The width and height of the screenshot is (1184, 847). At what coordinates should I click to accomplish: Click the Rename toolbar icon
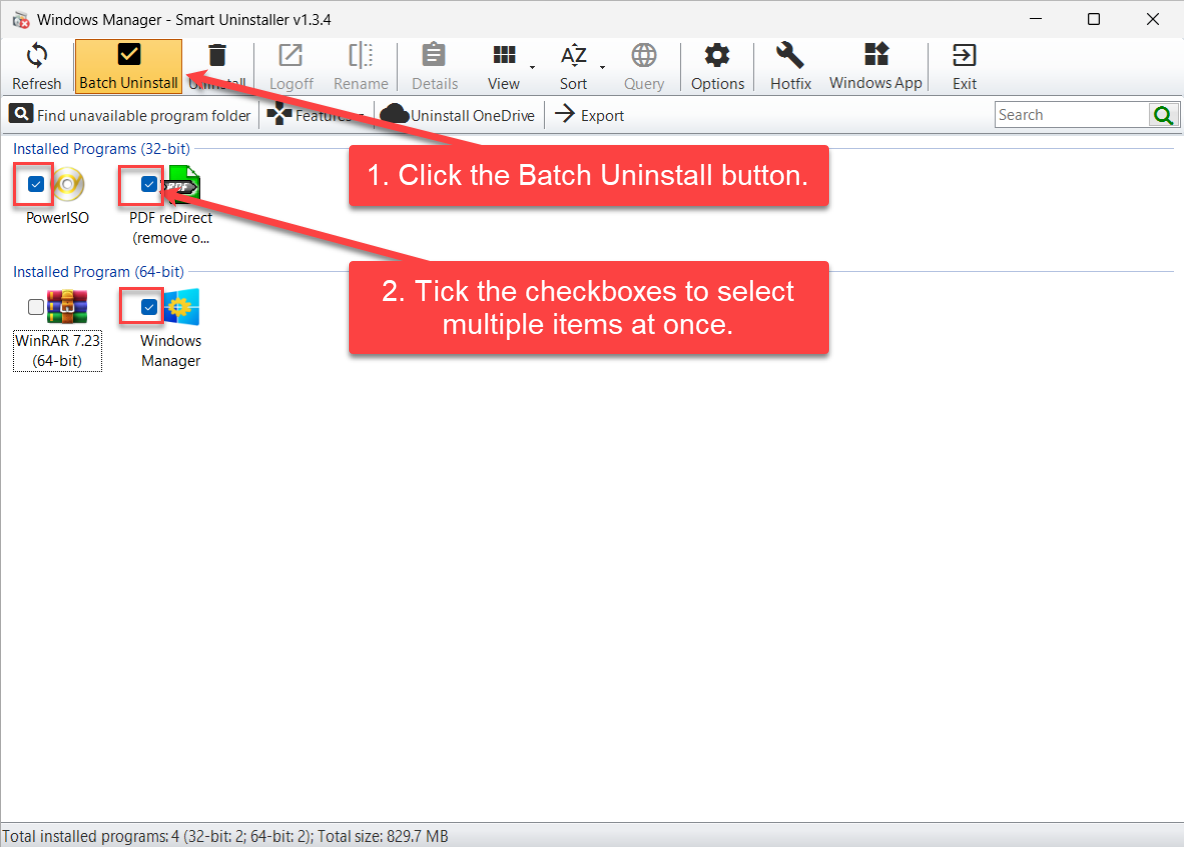[x=361, y=56]
